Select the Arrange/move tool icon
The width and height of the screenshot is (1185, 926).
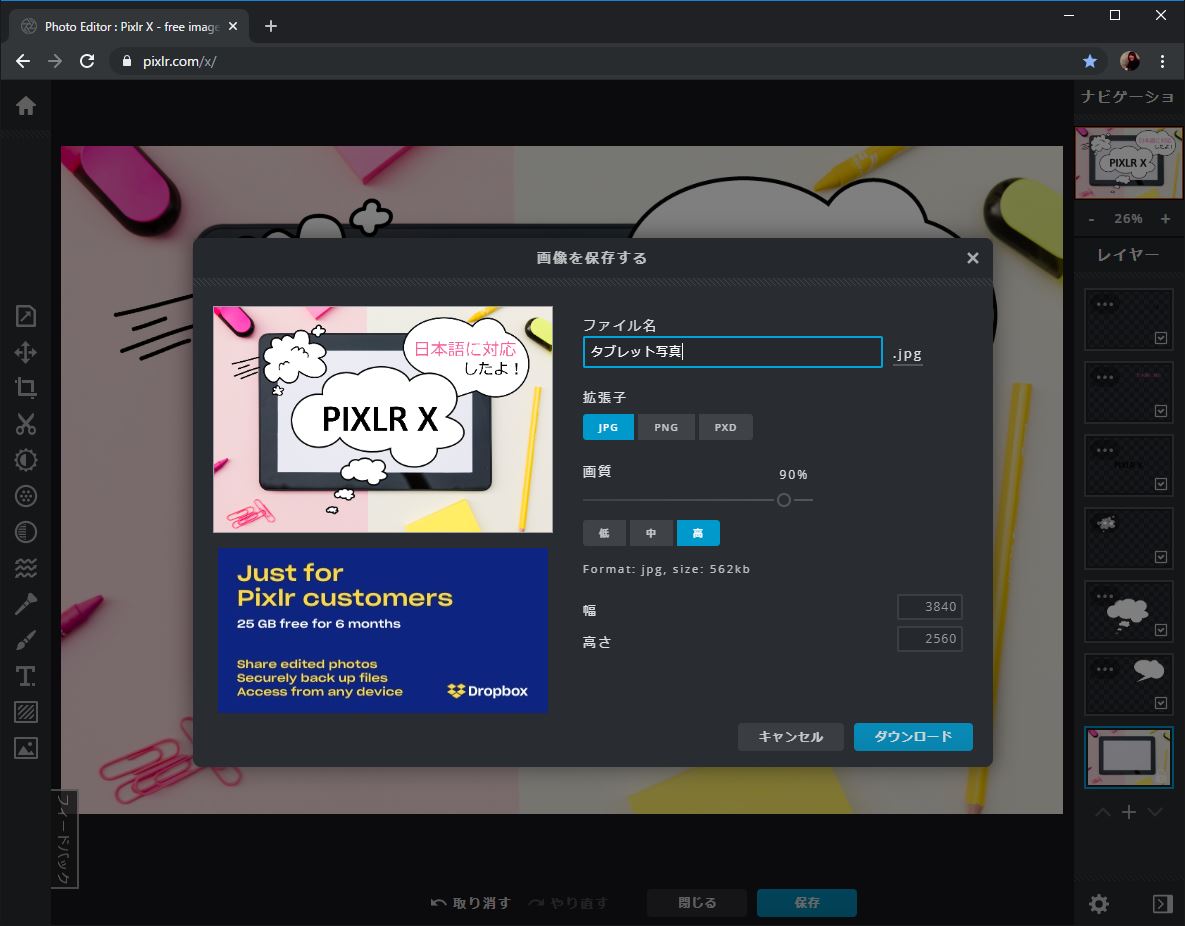26,352
